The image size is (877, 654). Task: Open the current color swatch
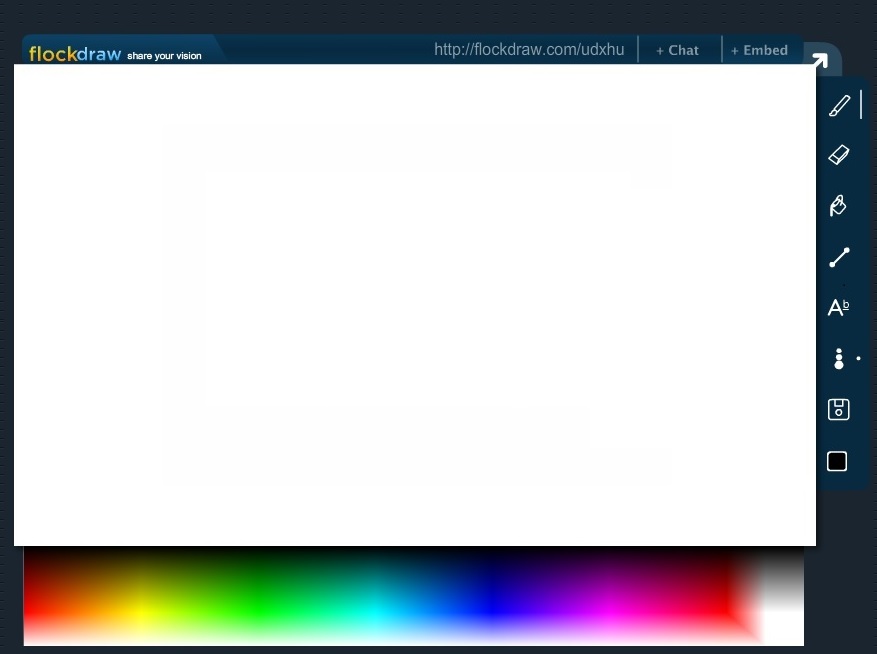click(837, 461)
